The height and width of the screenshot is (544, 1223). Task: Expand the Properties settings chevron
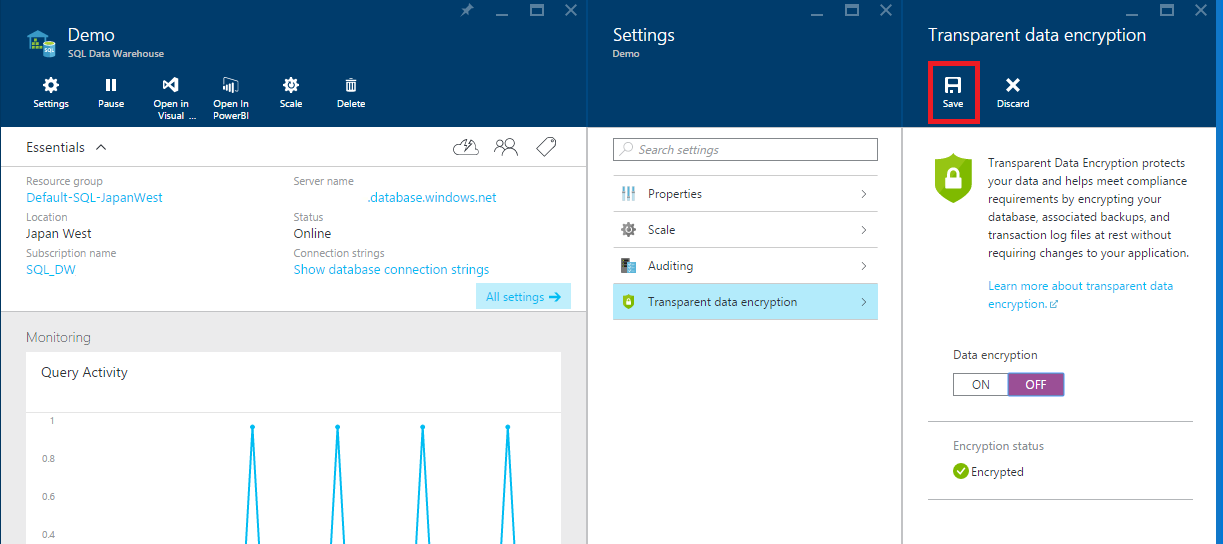click(863, 194)
